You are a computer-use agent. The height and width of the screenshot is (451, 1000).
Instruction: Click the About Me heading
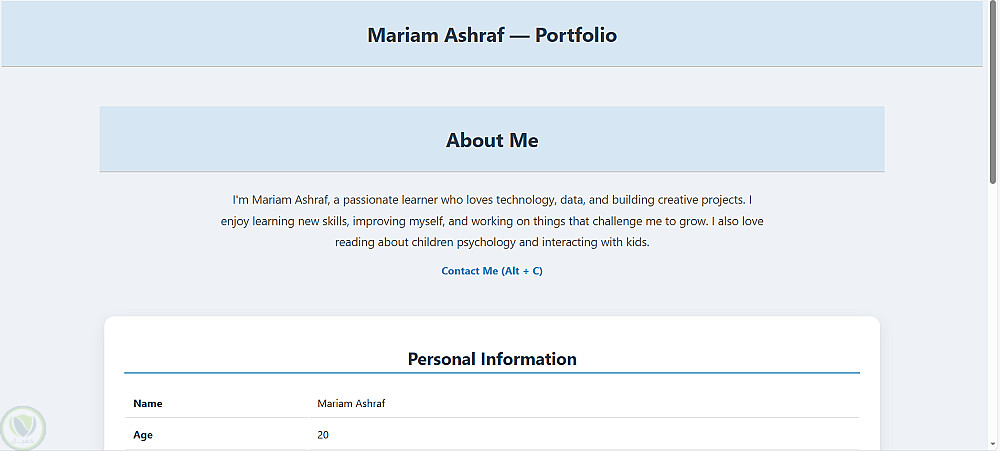click(492, 140)
